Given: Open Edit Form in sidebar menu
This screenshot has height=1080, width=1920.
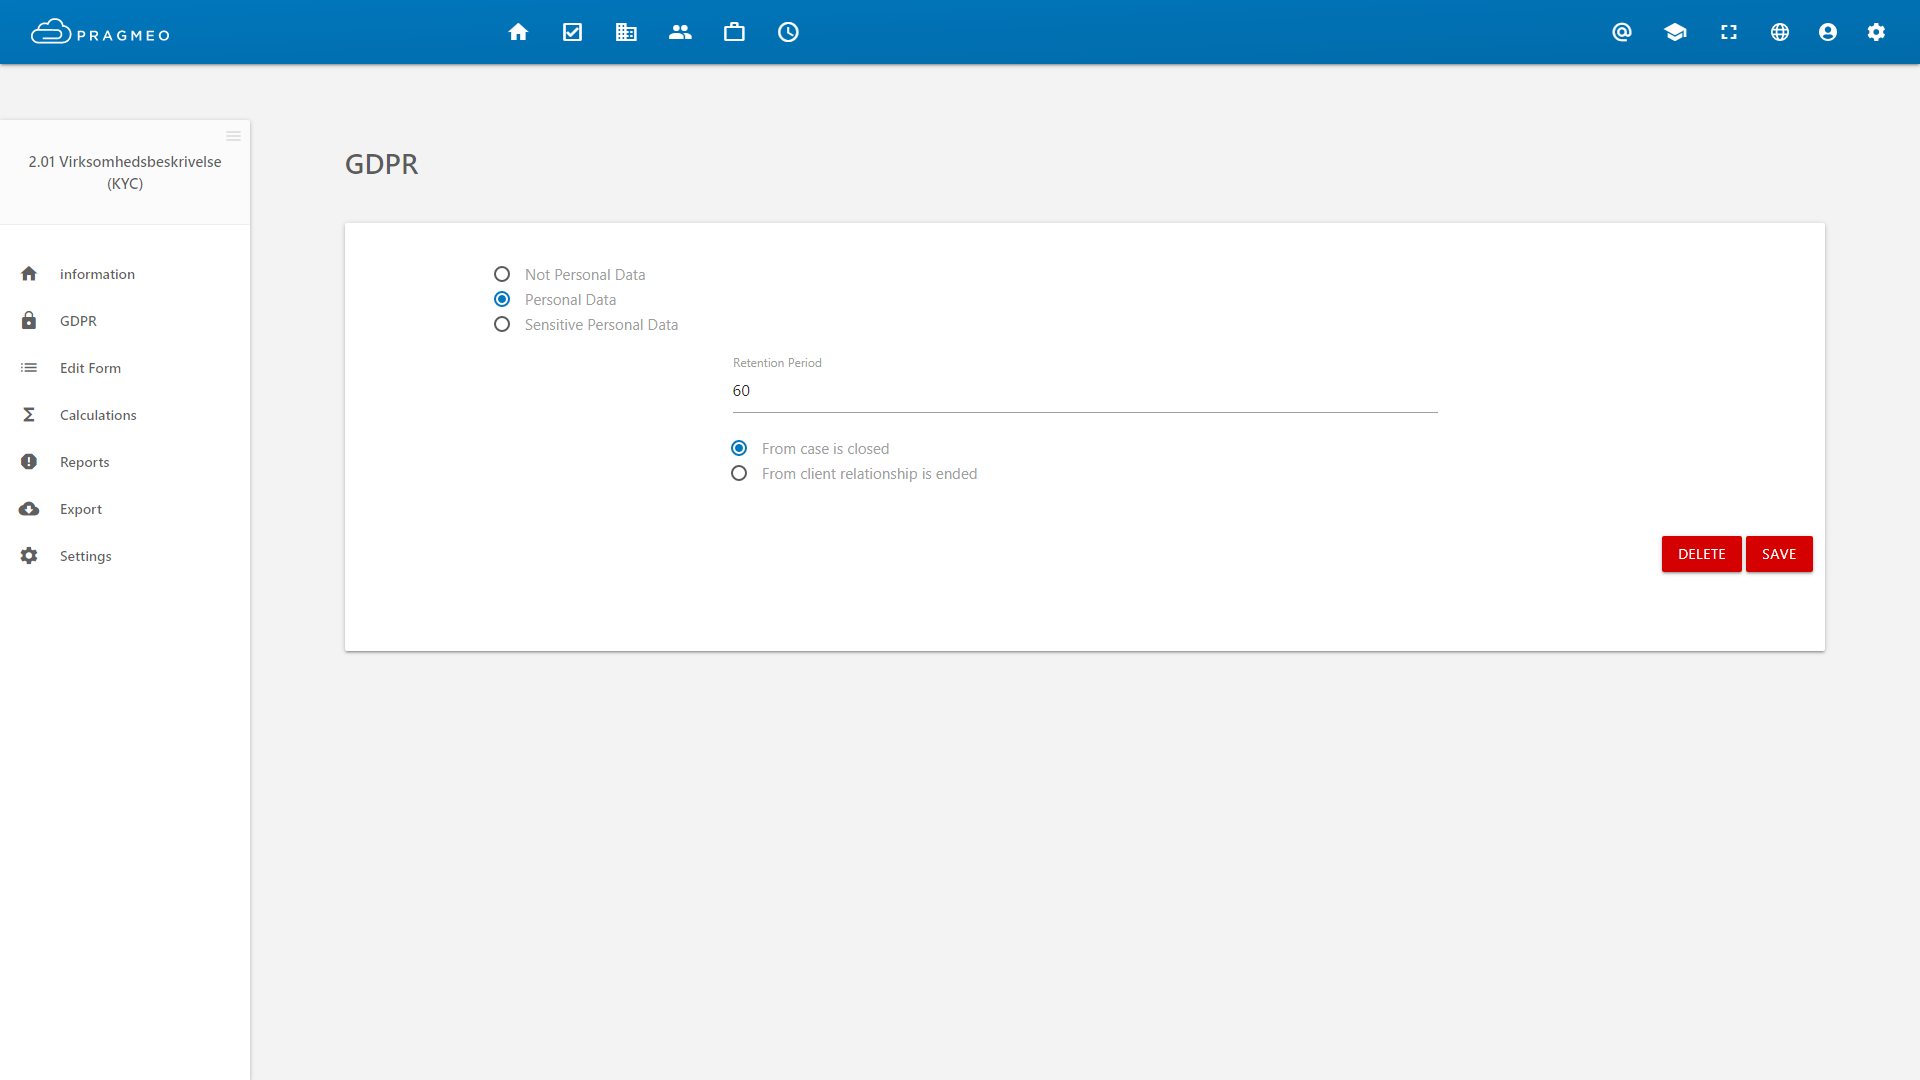Looking at the screenshot, I should (90, 368).
